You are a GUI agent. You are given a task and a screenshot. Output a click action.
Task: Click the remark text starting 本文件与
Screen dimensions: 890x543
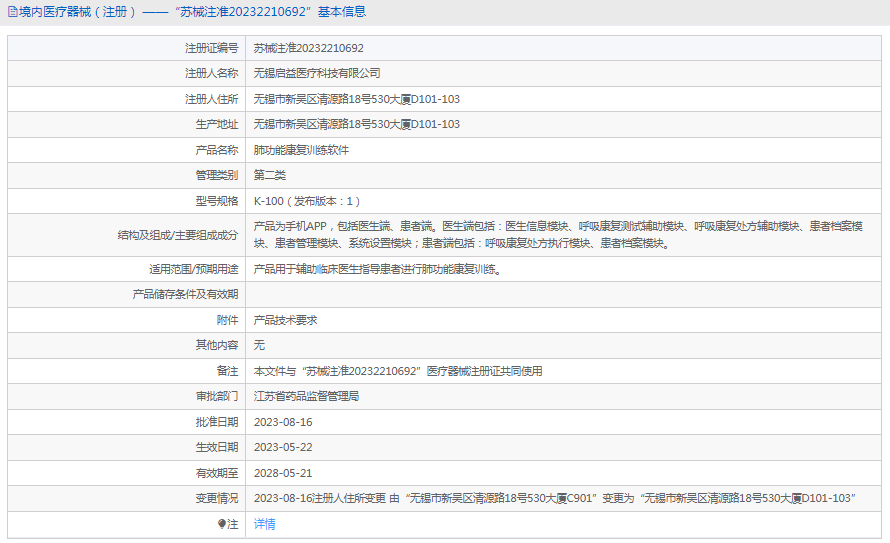[x=398, y=371]
